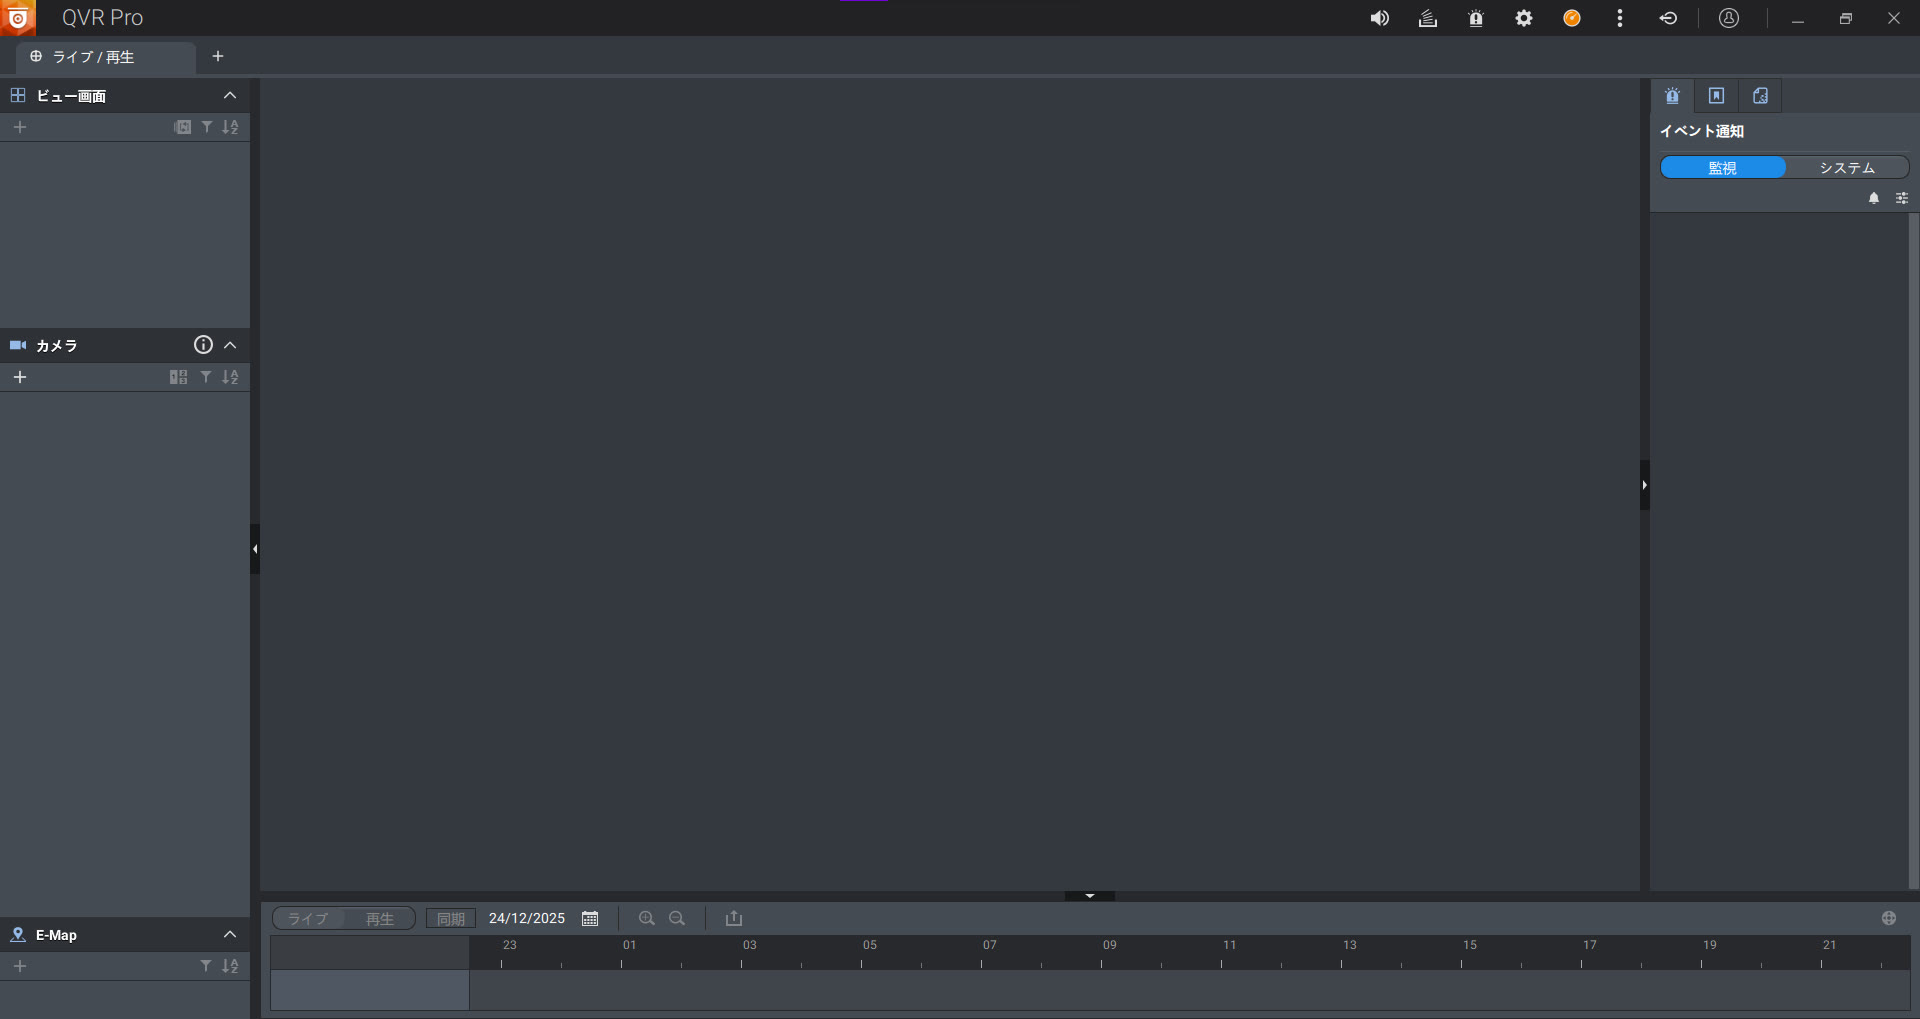Click the speaker volume icon
The image size is (1920, 1019).
1379,18
